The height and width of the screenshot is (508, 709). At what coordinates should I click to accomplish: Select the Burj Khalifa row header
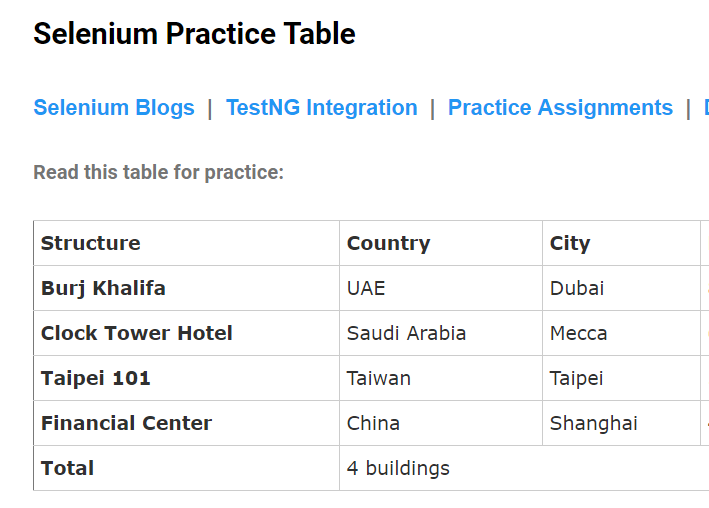186,288
